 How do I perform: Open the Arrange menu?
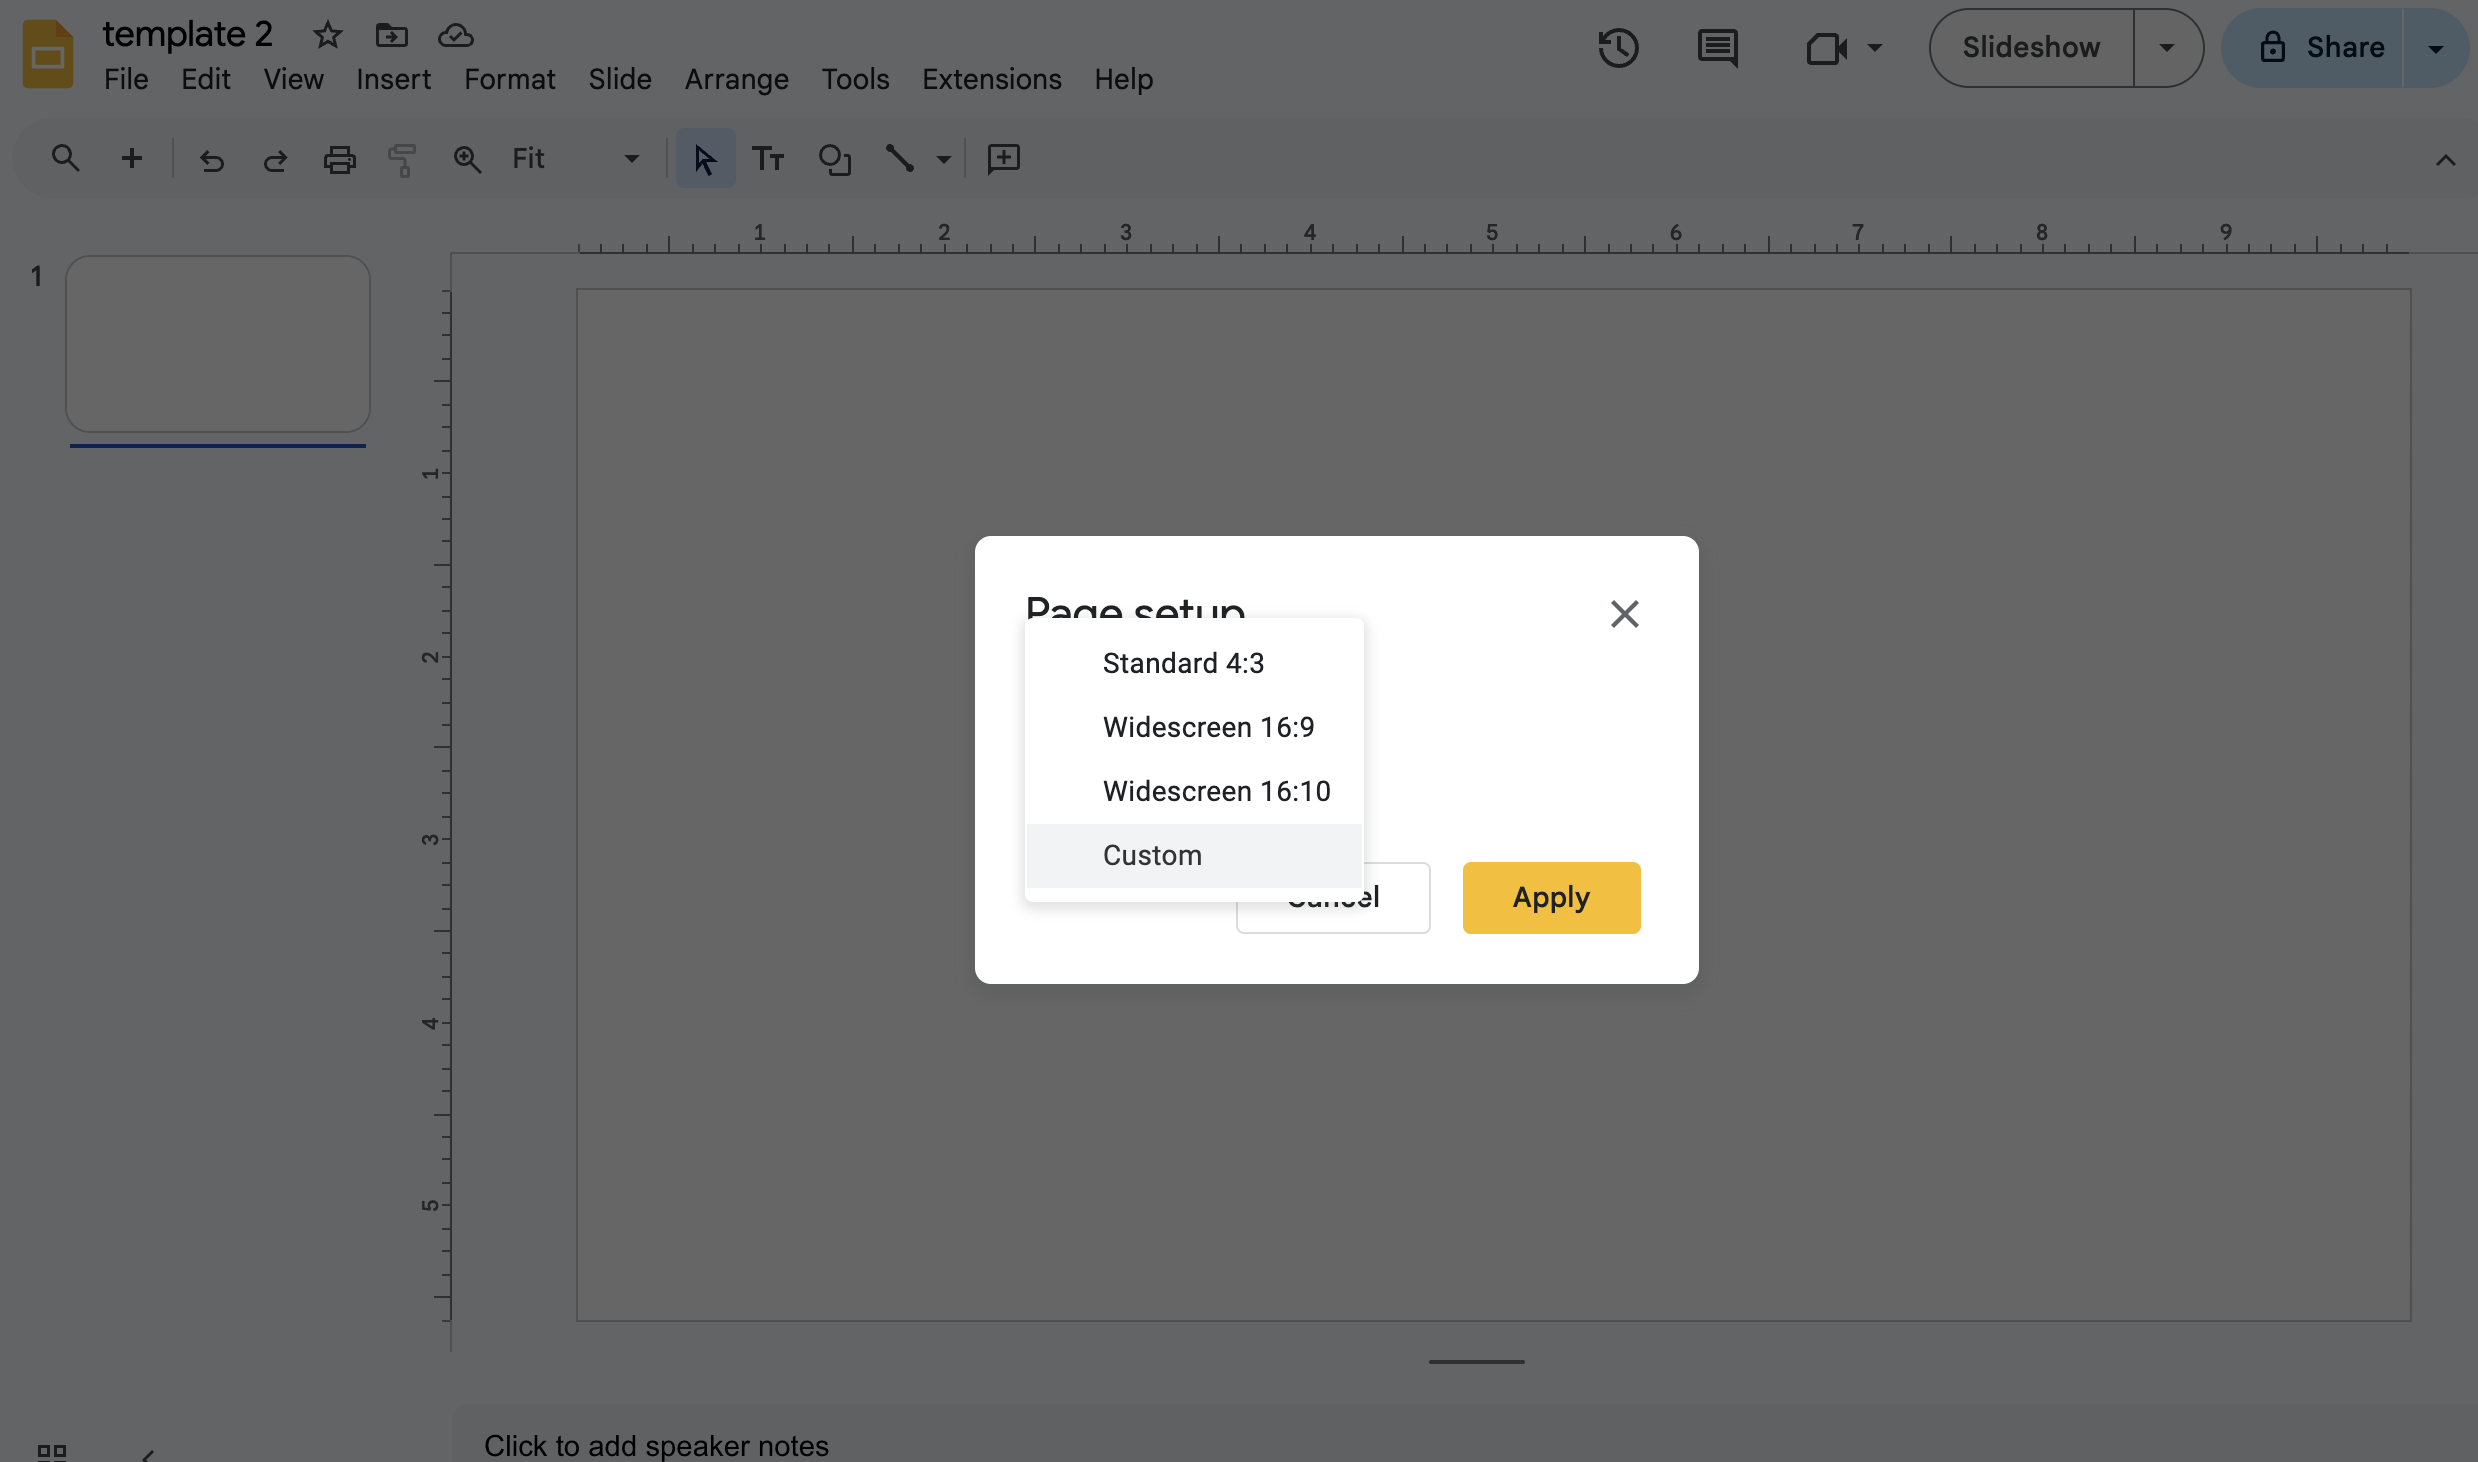736,79
